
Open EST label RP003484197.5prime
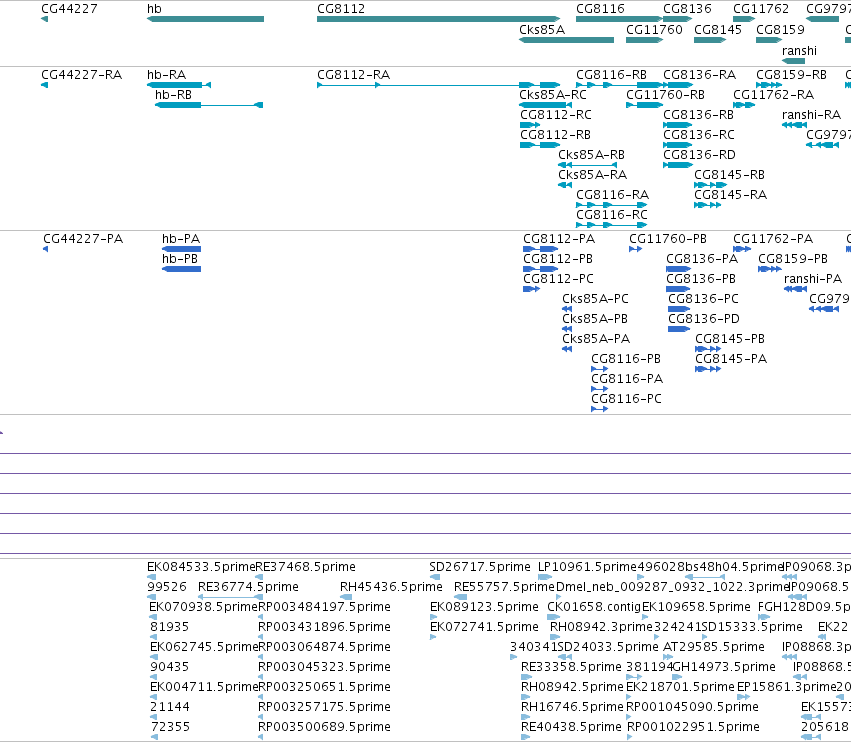[x=325, y=607]
